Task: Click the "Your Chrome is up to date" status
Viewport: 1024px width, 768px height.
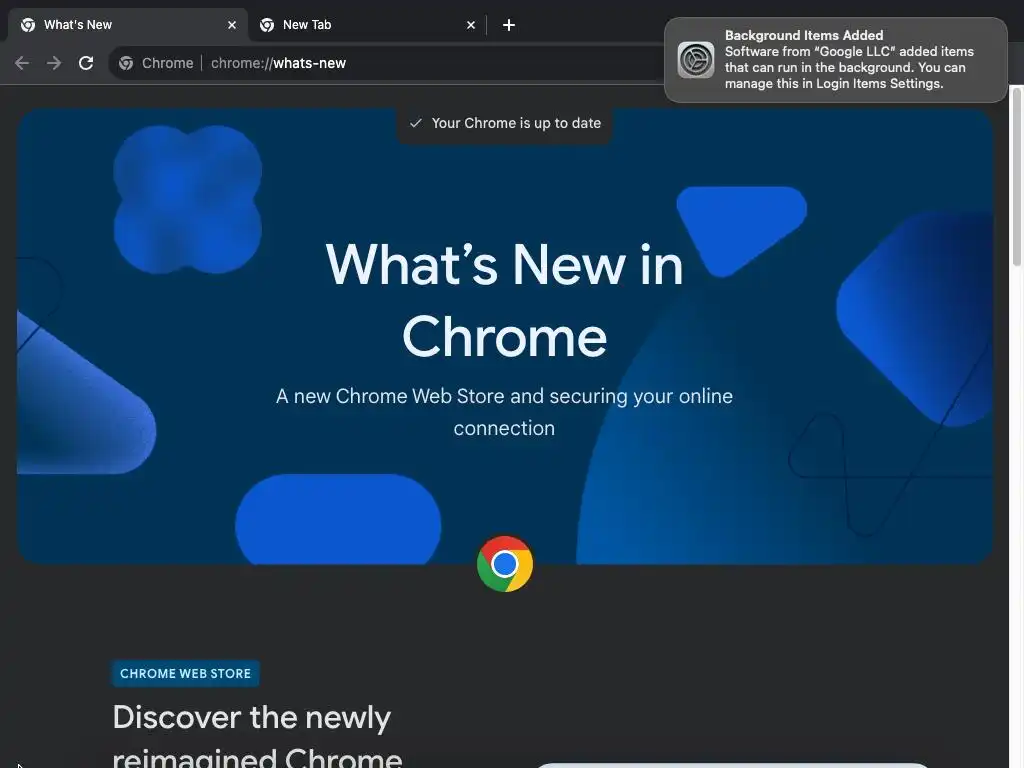Action: click(x=505, y=123)
